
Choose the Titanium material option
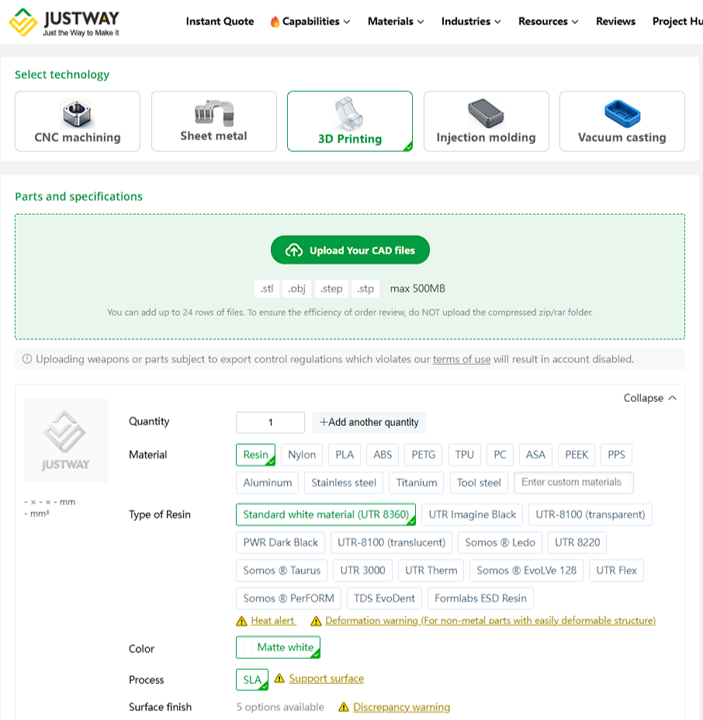coord(416,483)
